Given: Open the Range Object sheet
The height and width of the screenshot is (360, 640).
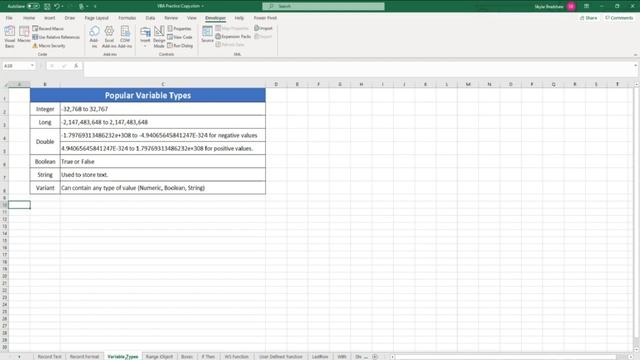Looking at the screenshot, I should click(159, 356).
